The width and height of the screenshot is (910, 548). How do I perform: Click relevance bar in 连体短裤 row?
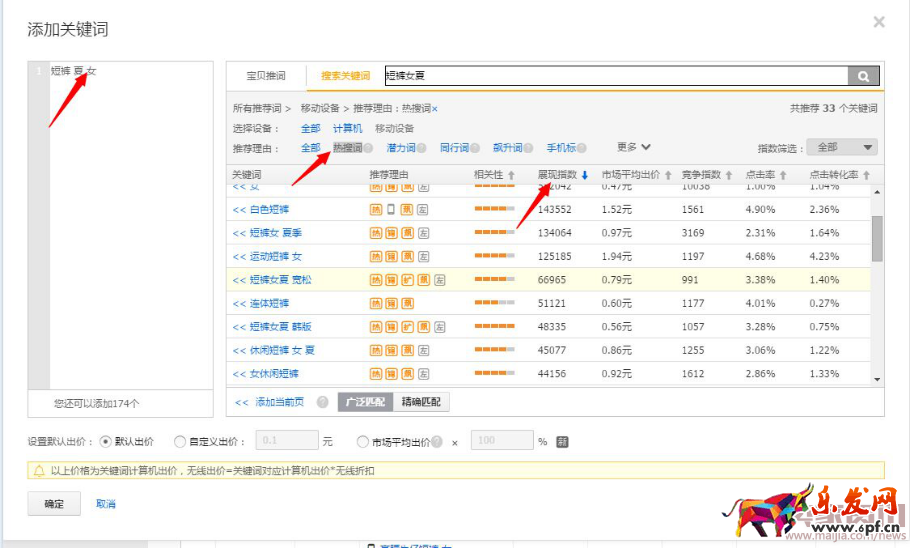494,302
